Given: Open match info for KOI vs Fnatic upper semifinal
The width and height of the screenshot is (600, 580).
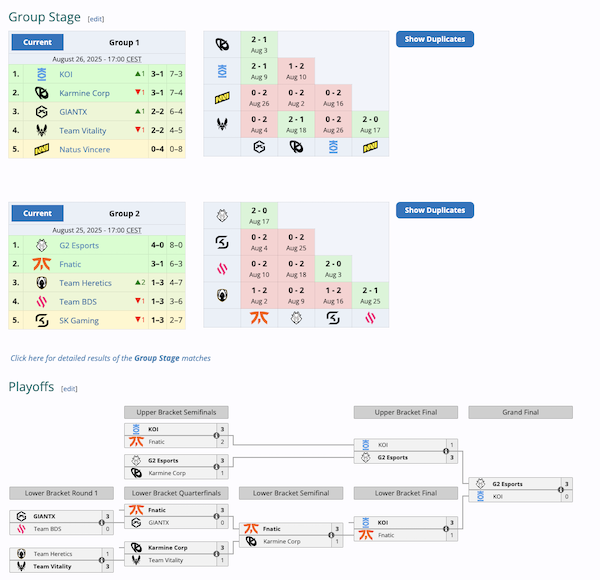Looking at the screenshot, I should coord(217,435).
